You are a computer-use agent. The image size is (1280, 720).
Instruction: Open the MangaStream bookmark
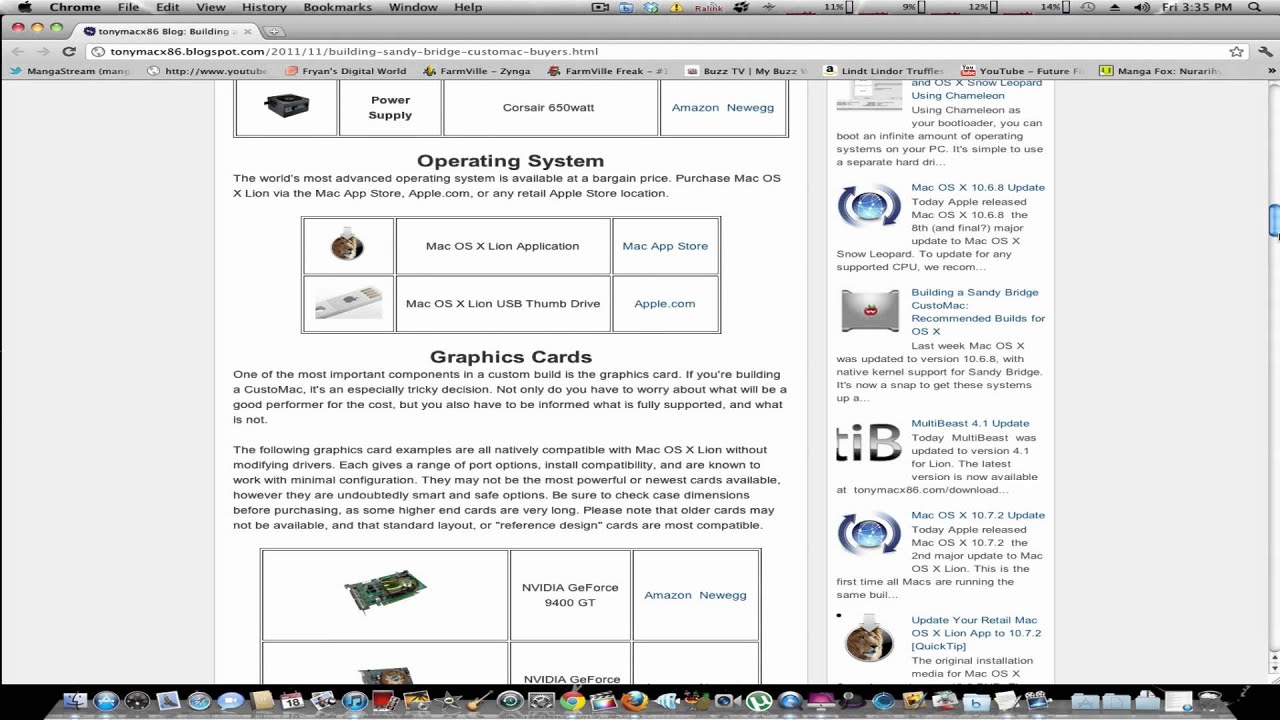71,71
